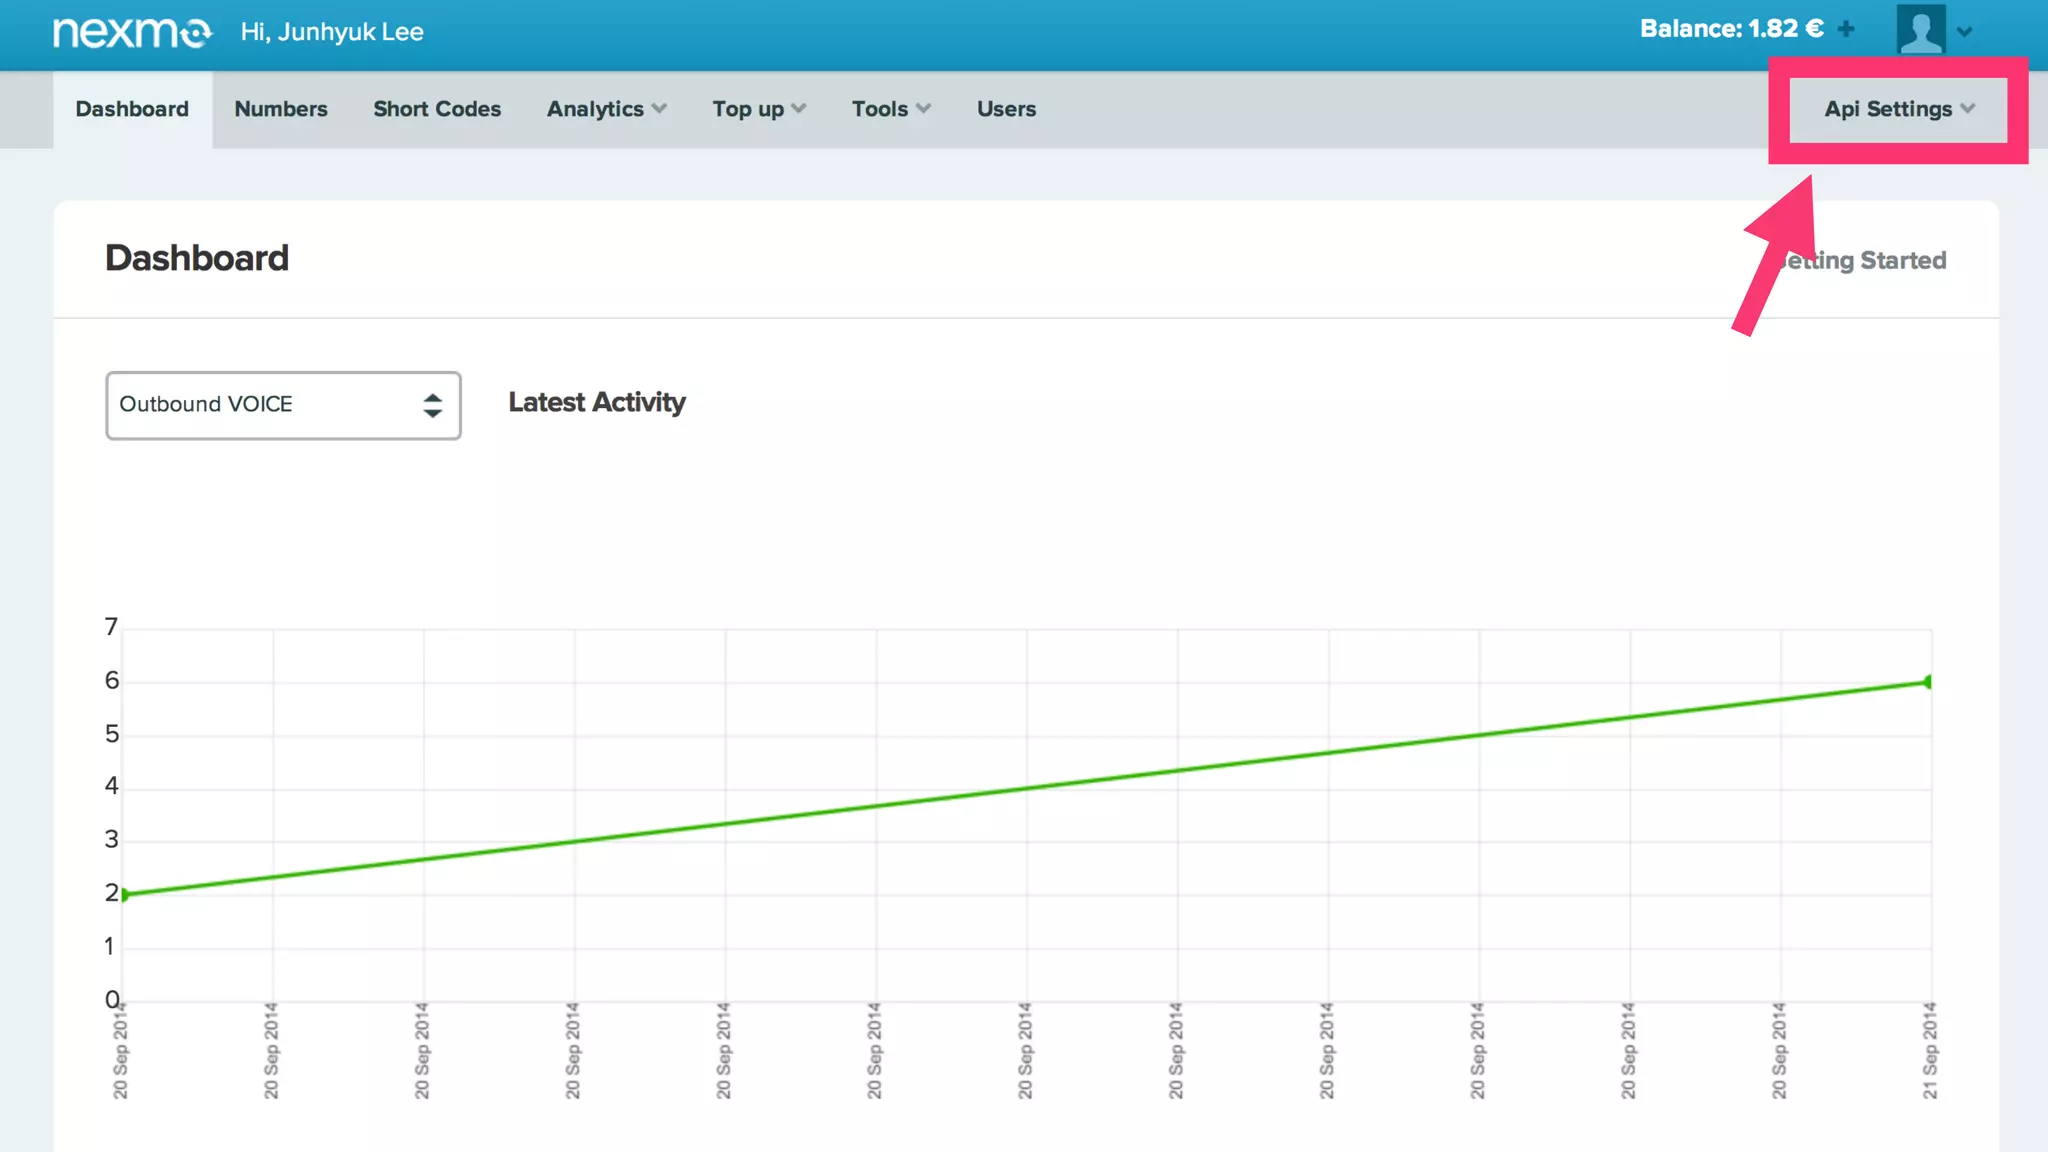Click the plus icon beside Balance

(x=1846, y=29)
